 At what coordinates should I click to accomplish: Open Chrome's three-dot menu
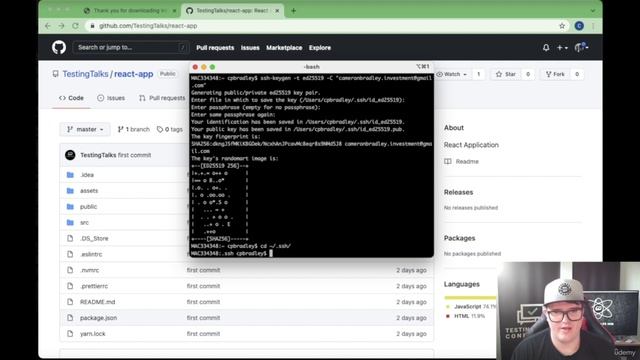tap(593, 26)
